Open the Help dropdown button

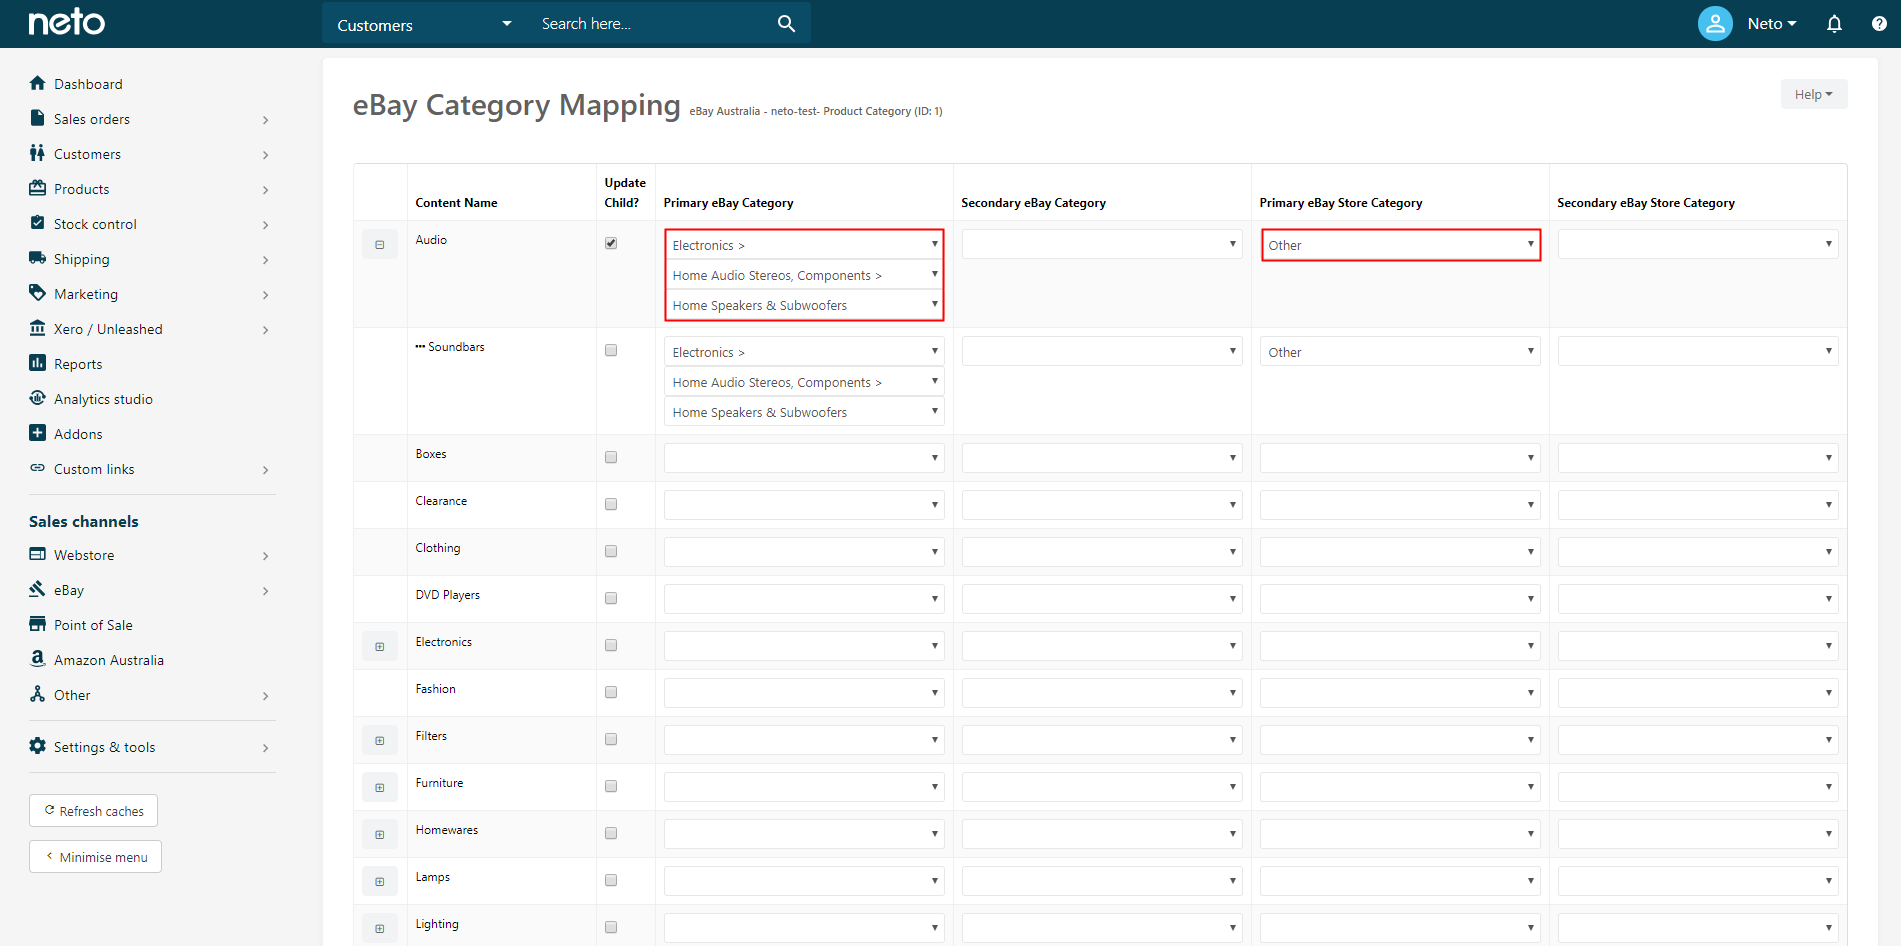(1813, 94)
